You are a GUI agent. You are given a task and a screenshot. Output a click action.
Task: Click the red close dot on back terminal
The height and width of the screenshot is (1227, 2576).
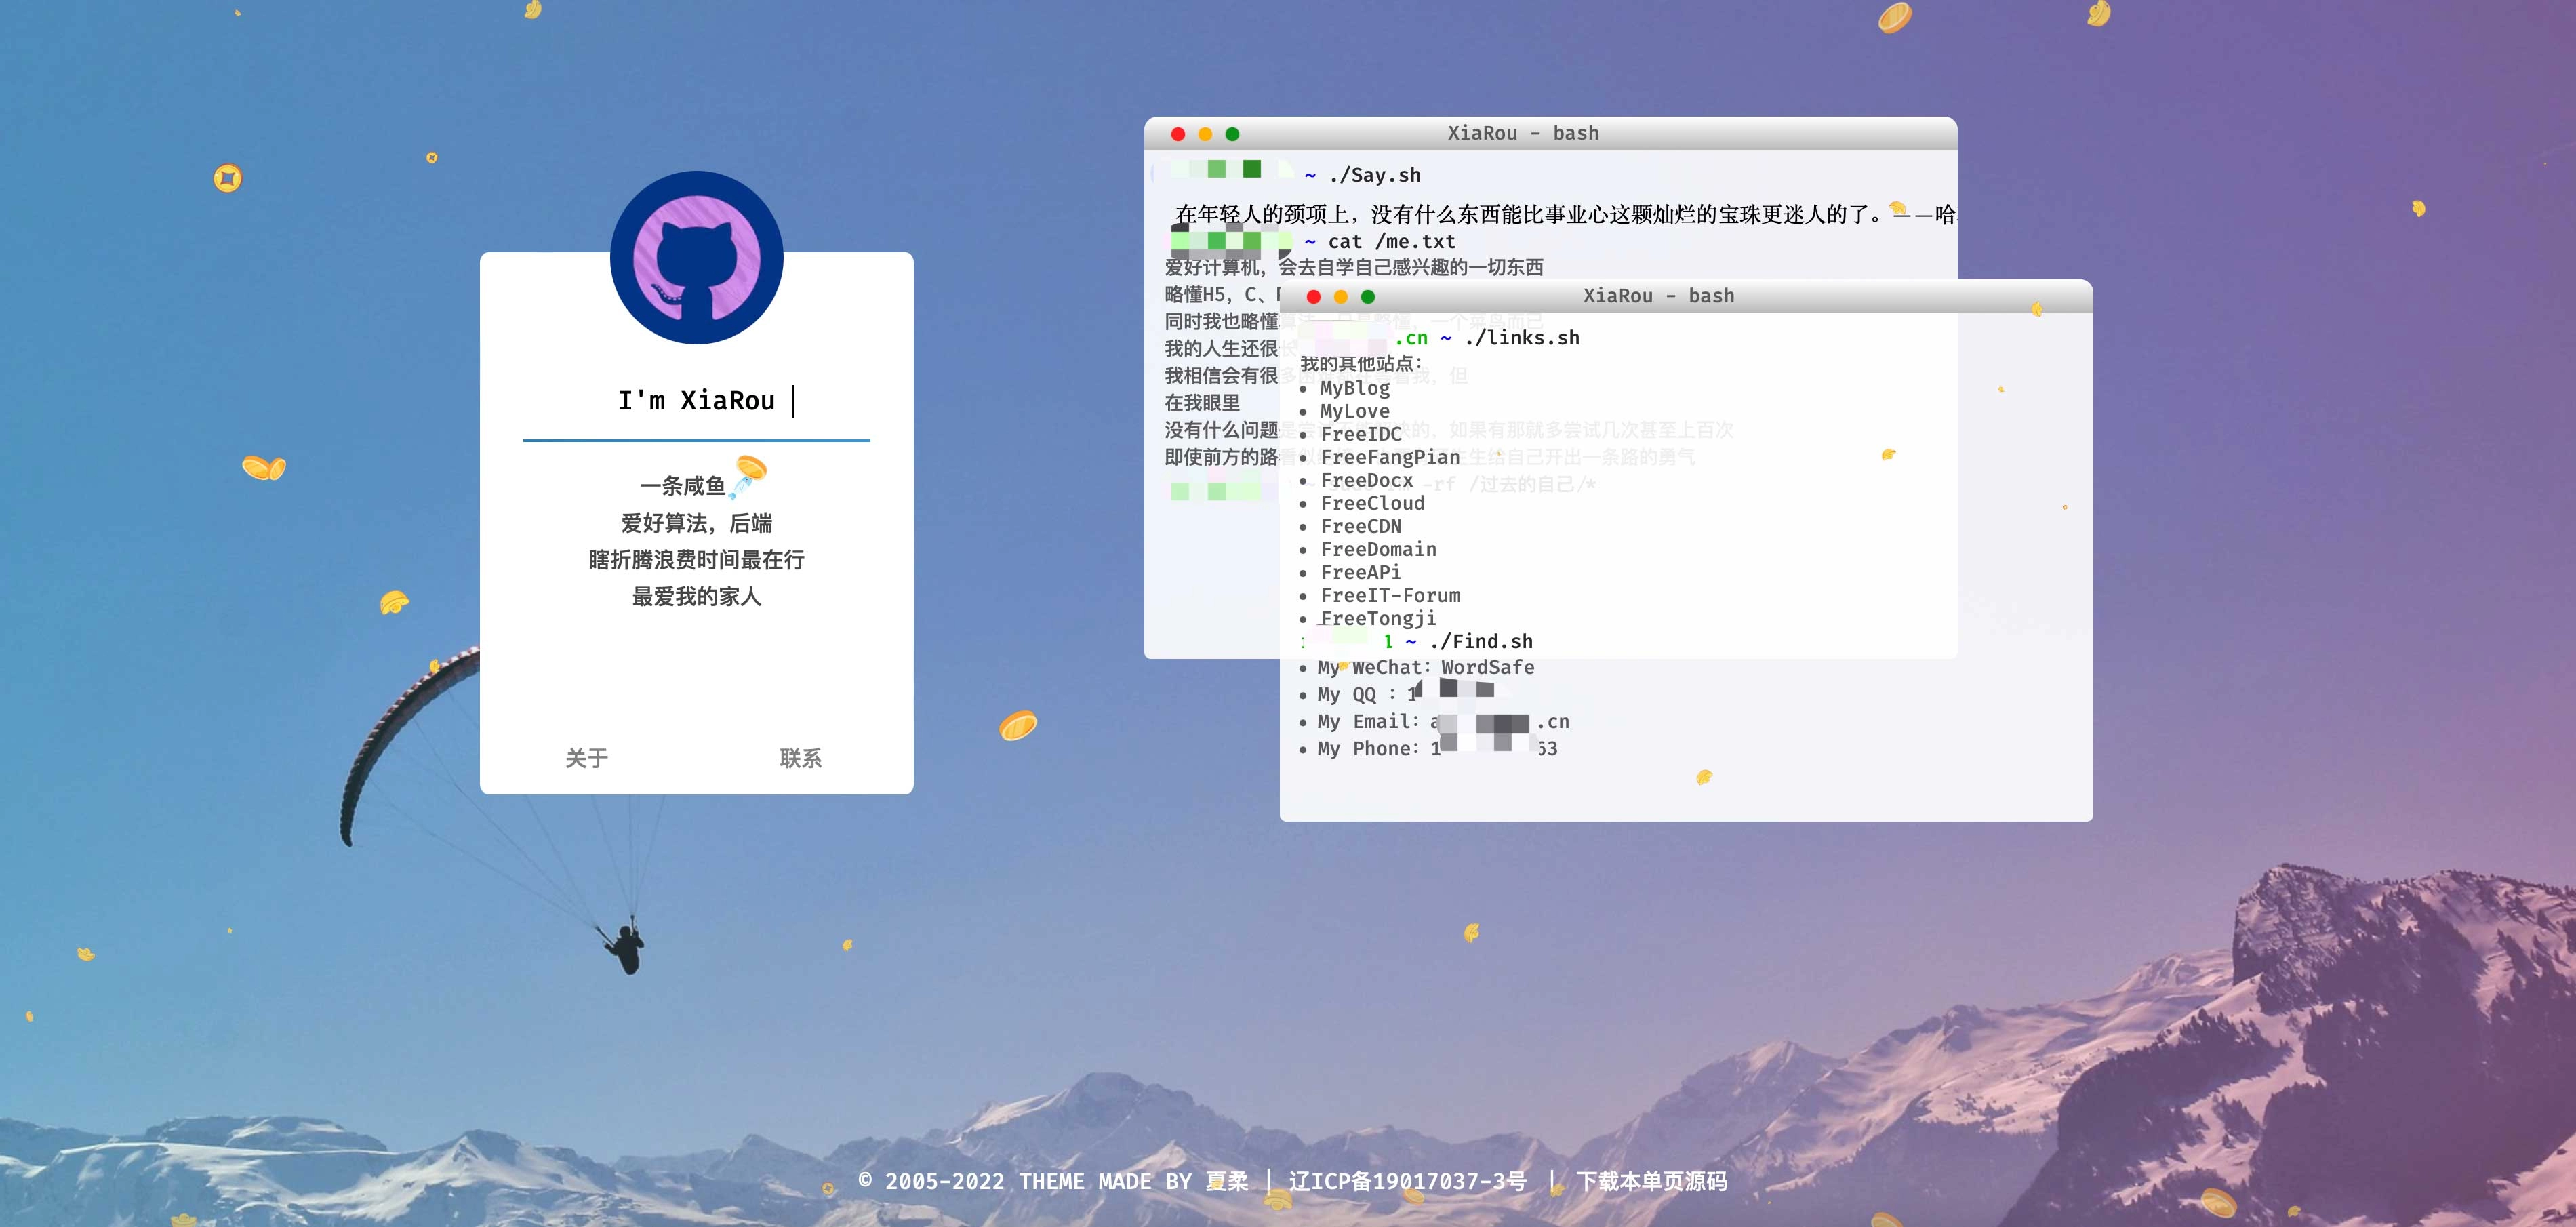tap(1178, 134)
